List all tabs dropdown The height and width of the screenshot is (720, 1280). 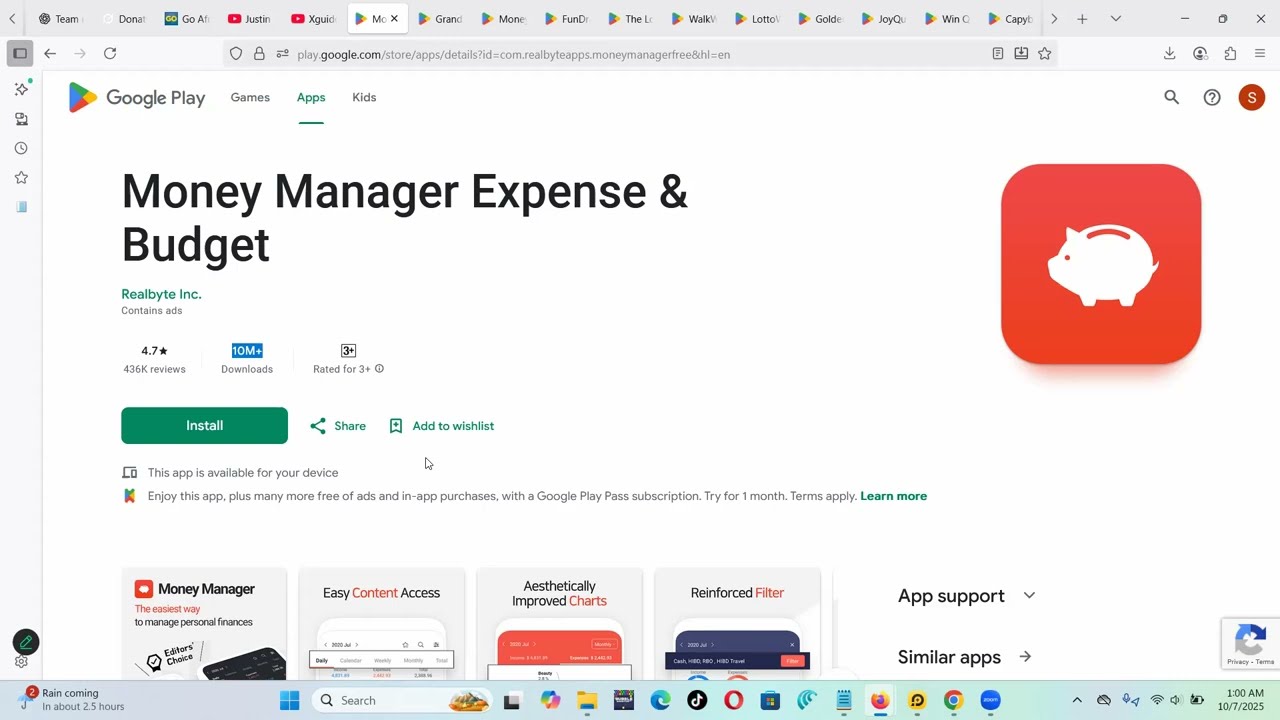pos(1116,19)
